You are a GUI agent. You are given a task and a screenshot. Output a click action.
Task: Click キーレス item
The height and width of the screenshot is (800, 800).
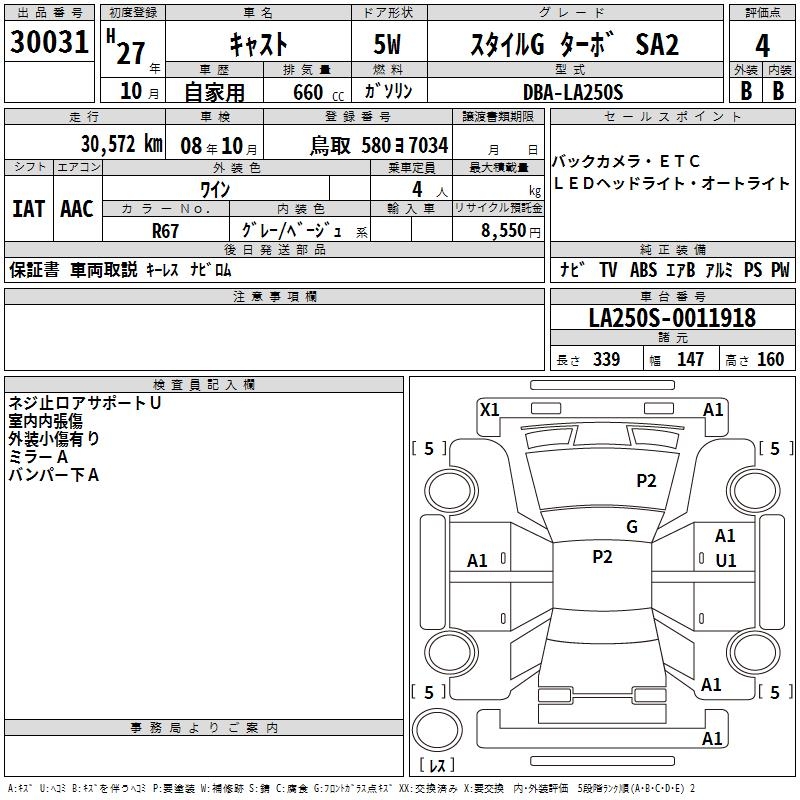coord(162,270)
